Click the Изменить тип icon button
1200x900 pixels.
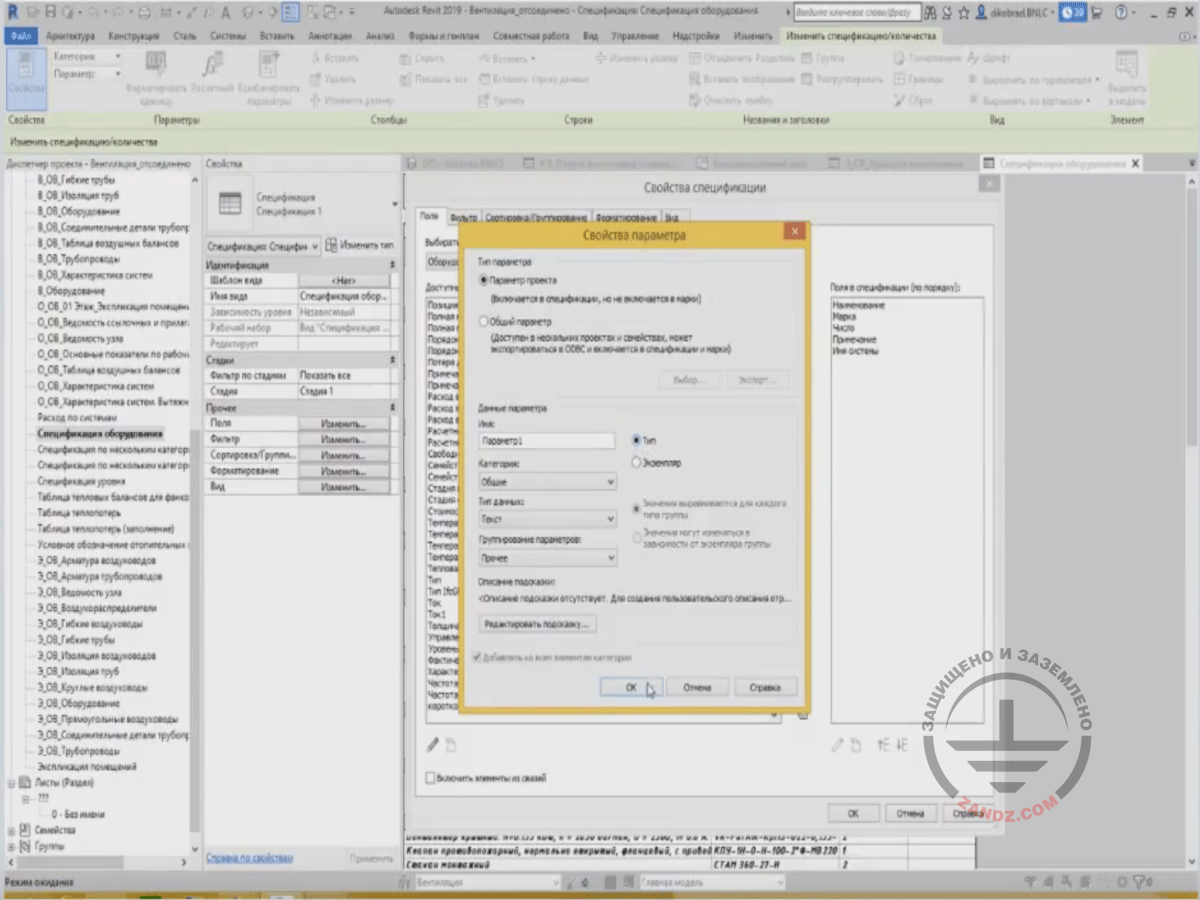[360, 245]
